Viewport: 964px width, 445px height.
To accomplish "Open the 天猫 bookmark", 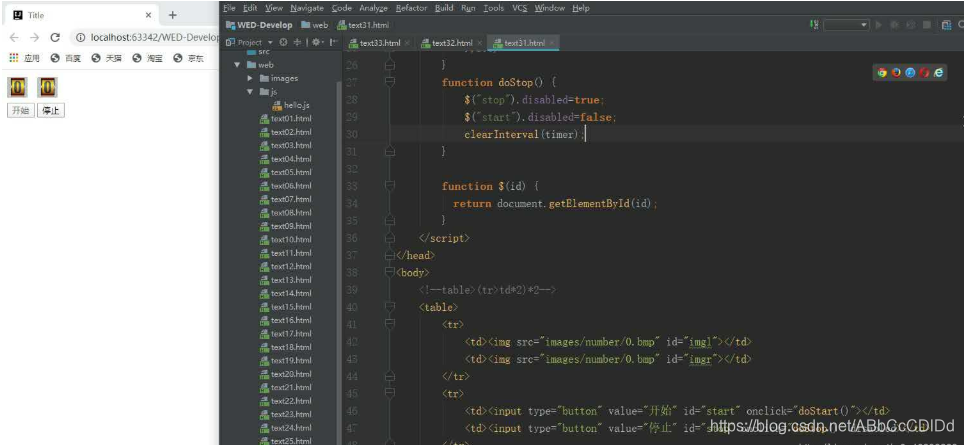I will [x=106, y=58].
